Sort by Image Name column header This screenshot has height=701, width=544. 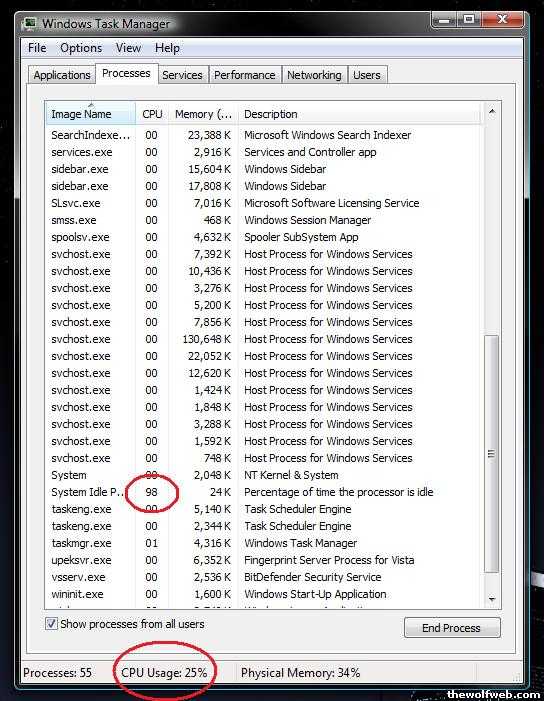(x=91, y=114)
